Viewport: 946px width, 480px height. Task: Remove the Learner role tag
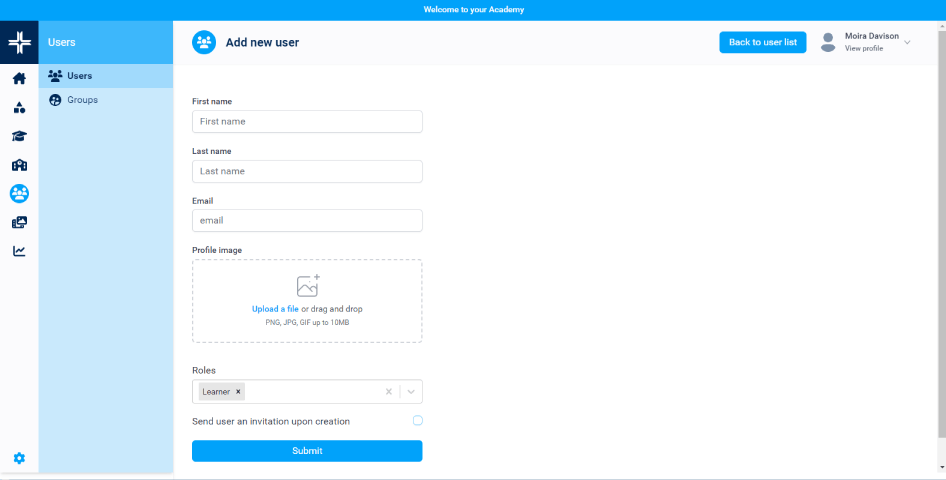tap(238, 392)
